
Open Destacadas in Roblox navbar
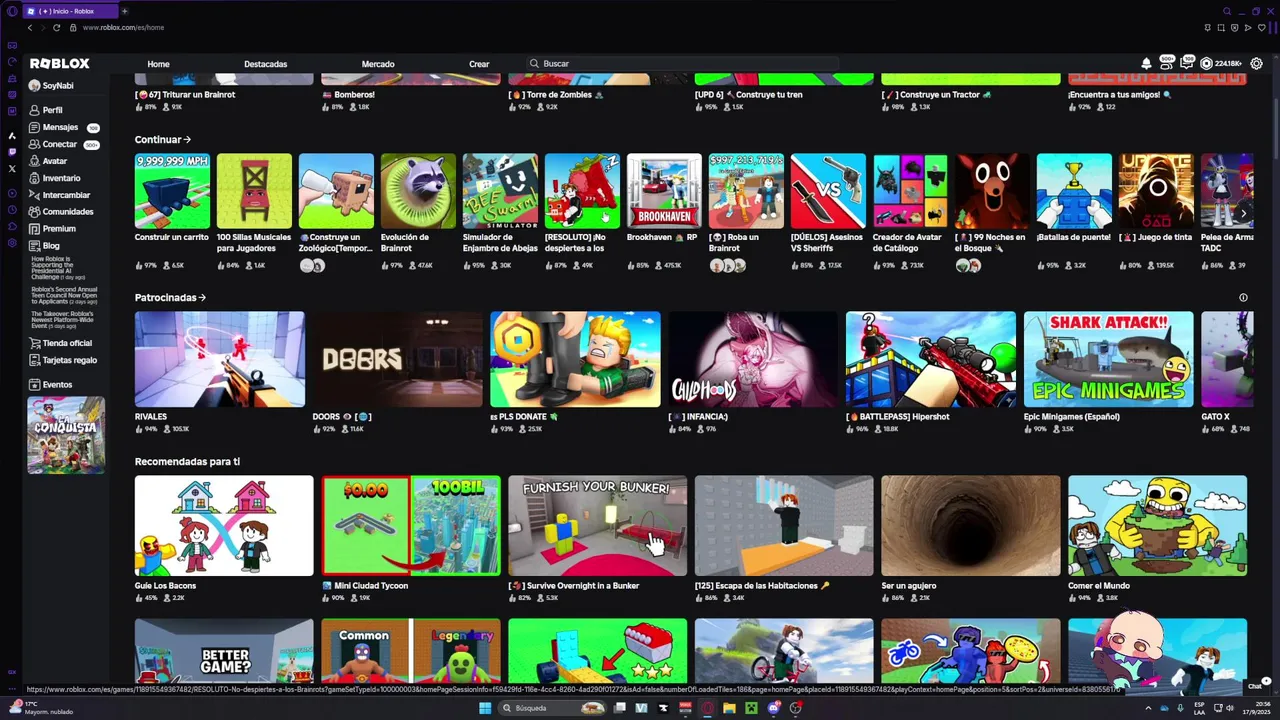tap(265, 64)
